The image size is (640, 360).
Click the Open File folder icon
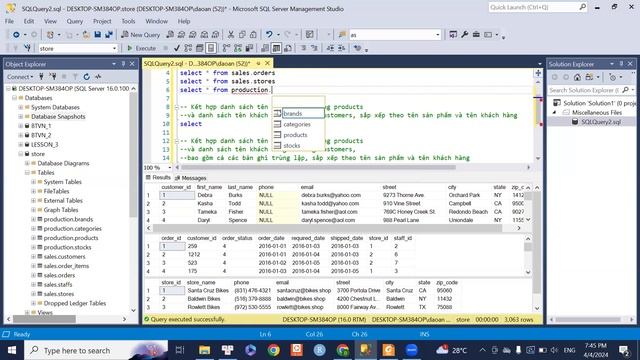pos(86,35)
